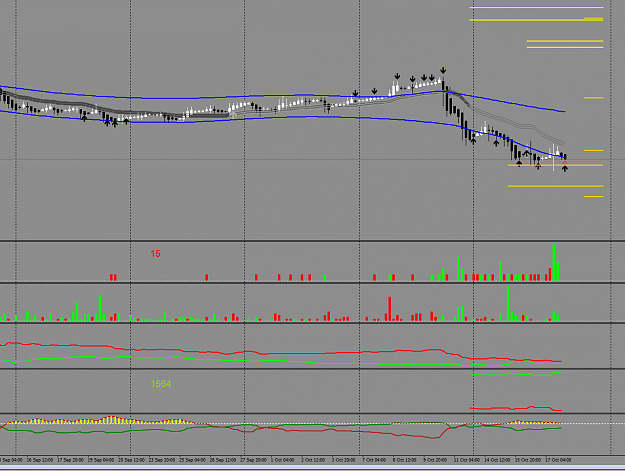Select the "23 Sep 20:00" time axis label
The width and height of the screenshot is (625, 471).
point(162,460)
